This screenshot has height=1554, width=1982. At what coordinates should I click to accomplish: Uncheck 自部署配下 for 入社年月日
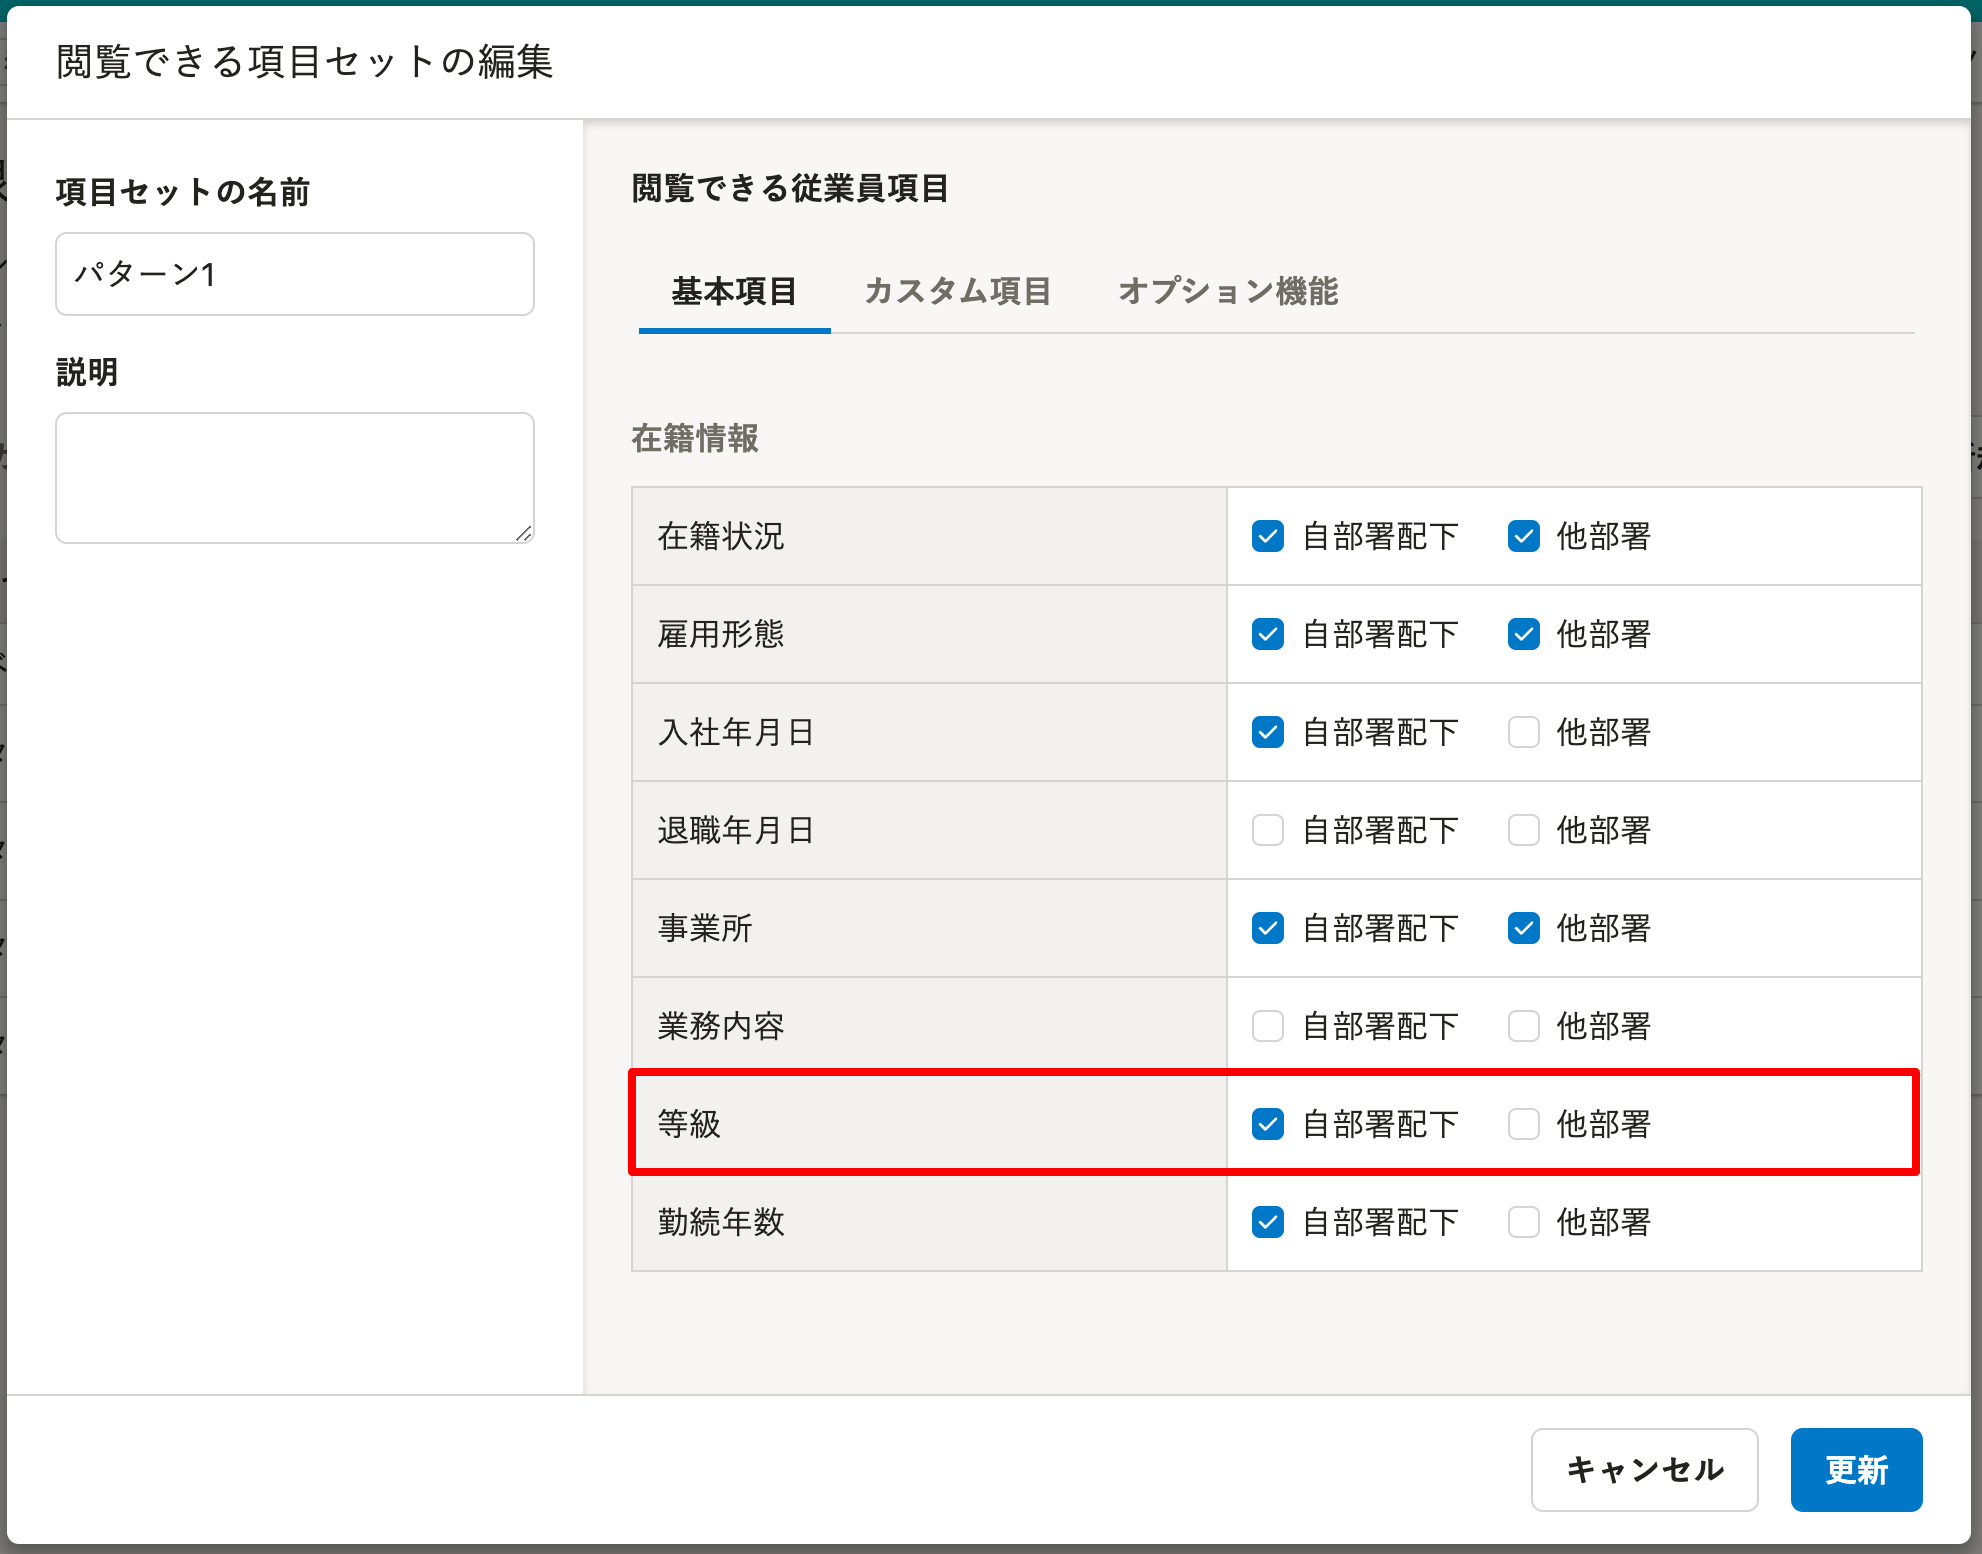pyautogui.click(x=1267, y=732)
